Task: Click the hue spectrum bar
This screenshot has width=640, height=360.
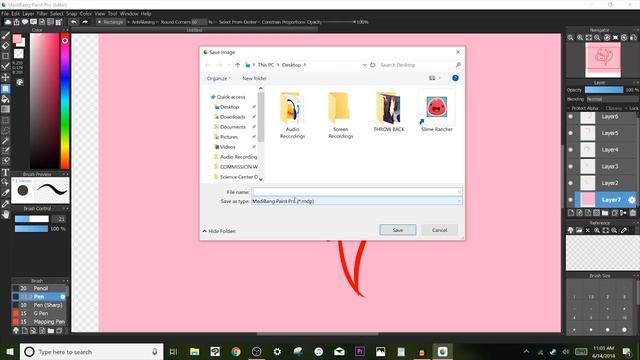Action: pyautogui.click(x=65, y=101)
